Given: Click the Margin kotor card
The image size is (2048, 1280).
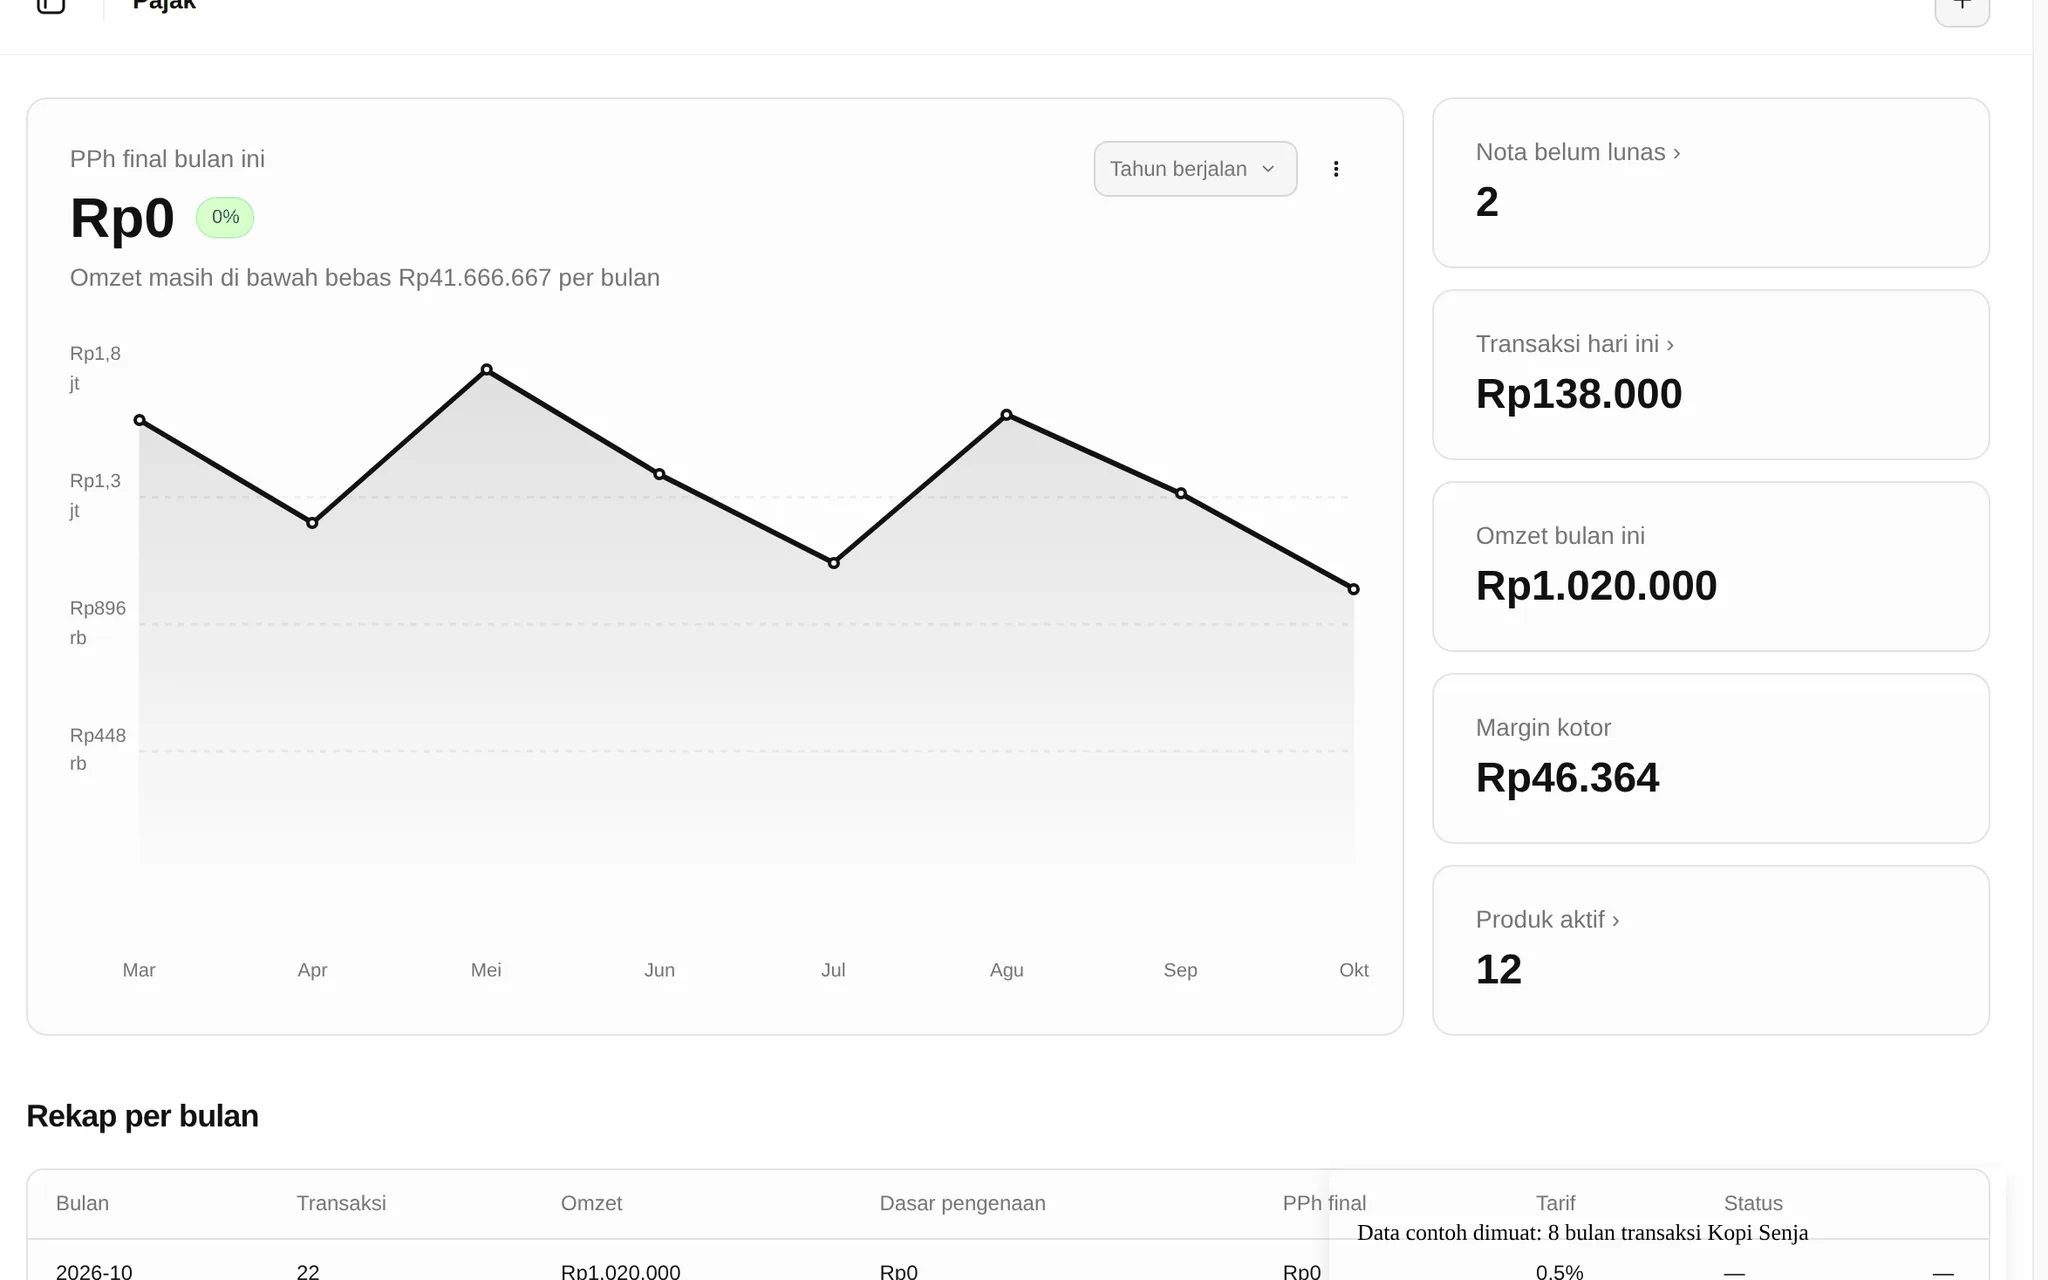Looking at the screenshot, I should point(1711,758).
